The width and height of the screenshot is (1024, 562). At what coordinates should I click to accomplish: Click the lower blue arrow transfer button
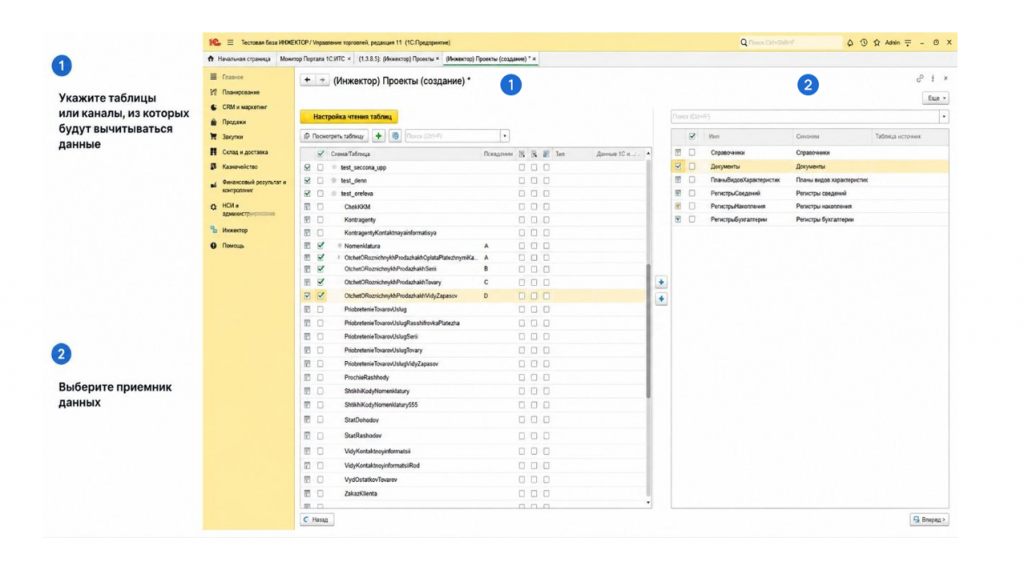tap(661, 298)
